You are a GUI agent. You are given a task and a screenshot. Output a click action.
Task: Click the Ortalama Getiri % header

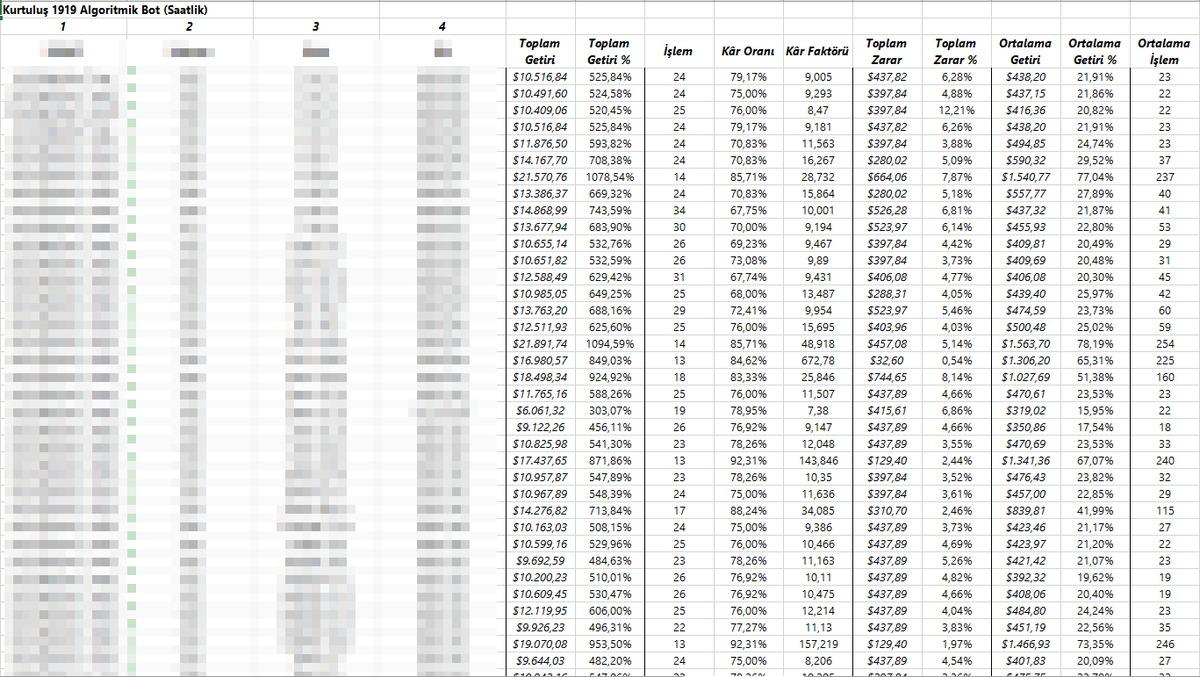coord(1094,51)
